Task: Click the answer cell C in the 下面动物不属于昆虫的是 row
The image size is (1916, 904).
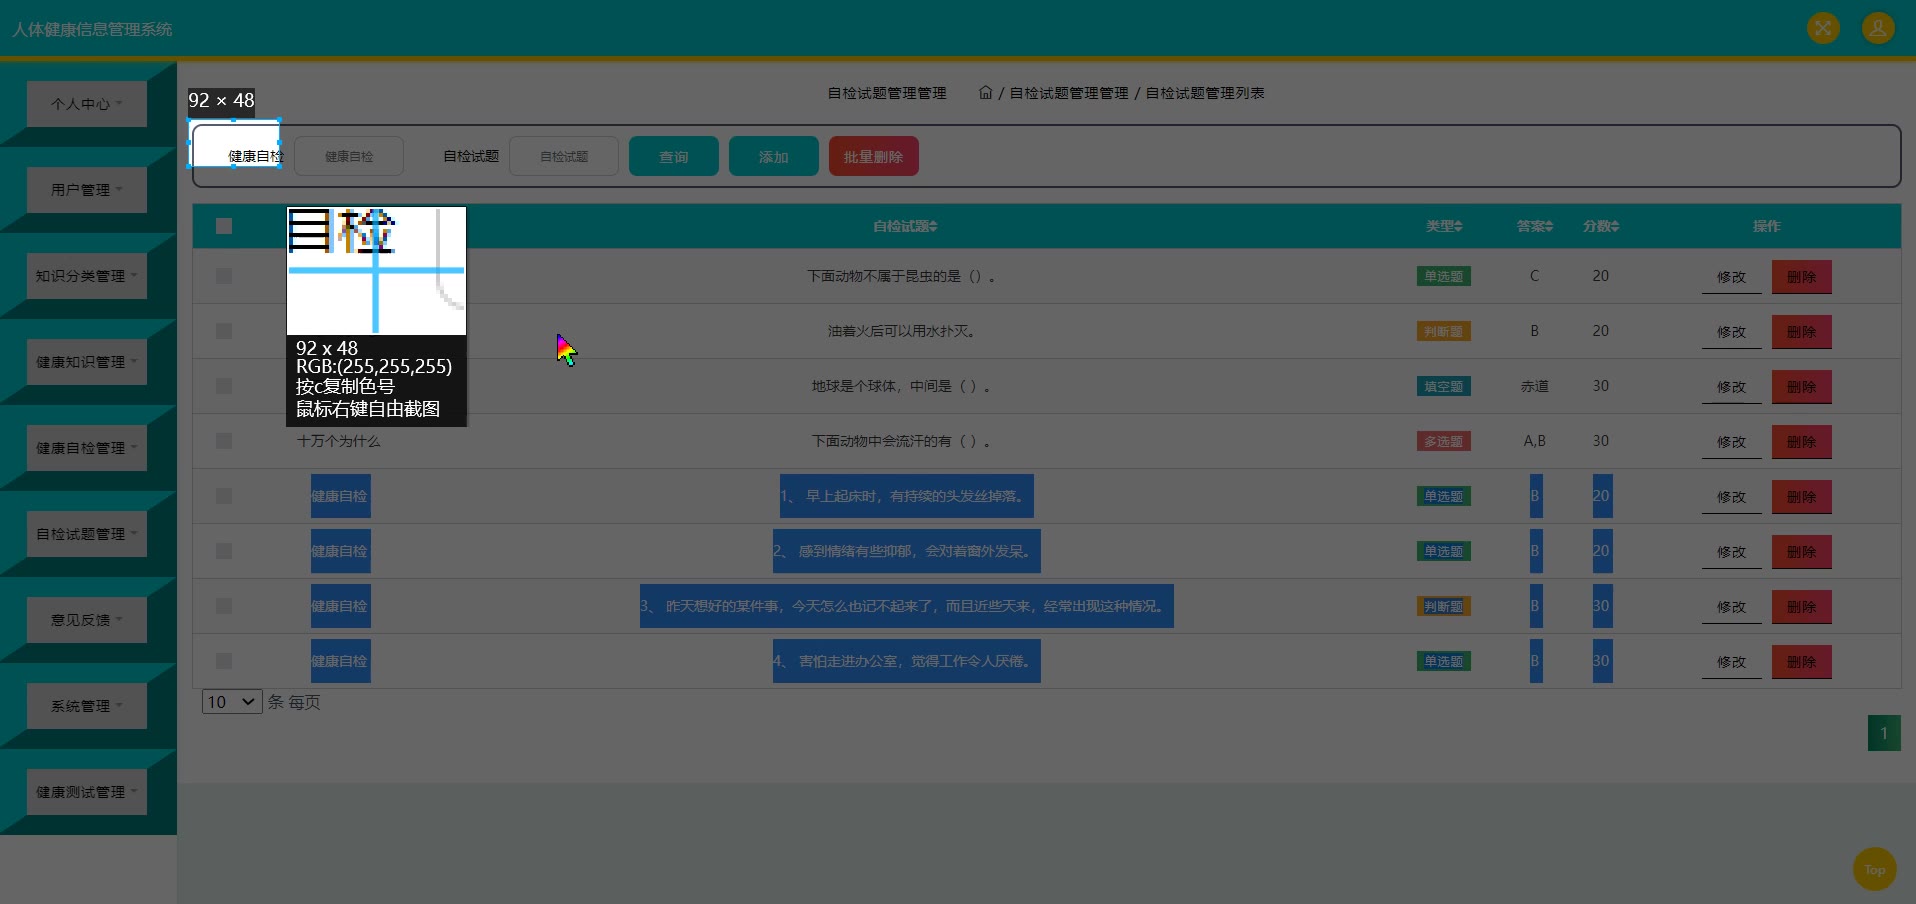Action: click(1535, 276)
